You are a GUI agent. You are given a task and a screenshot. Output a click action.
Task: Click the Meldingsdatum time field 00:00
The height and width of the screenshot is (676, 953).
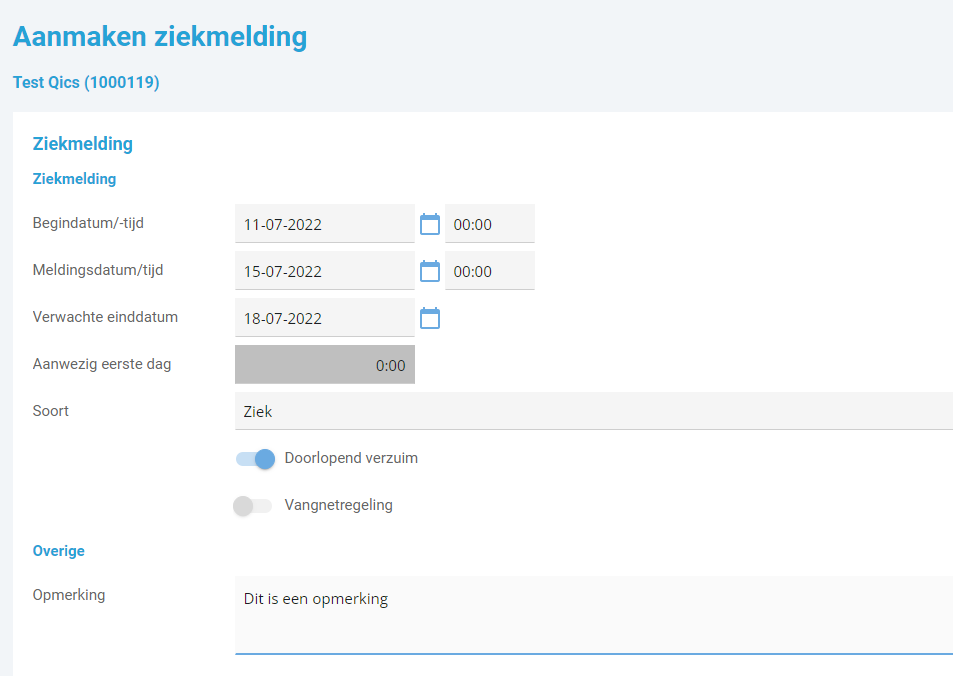click(490, 271)
